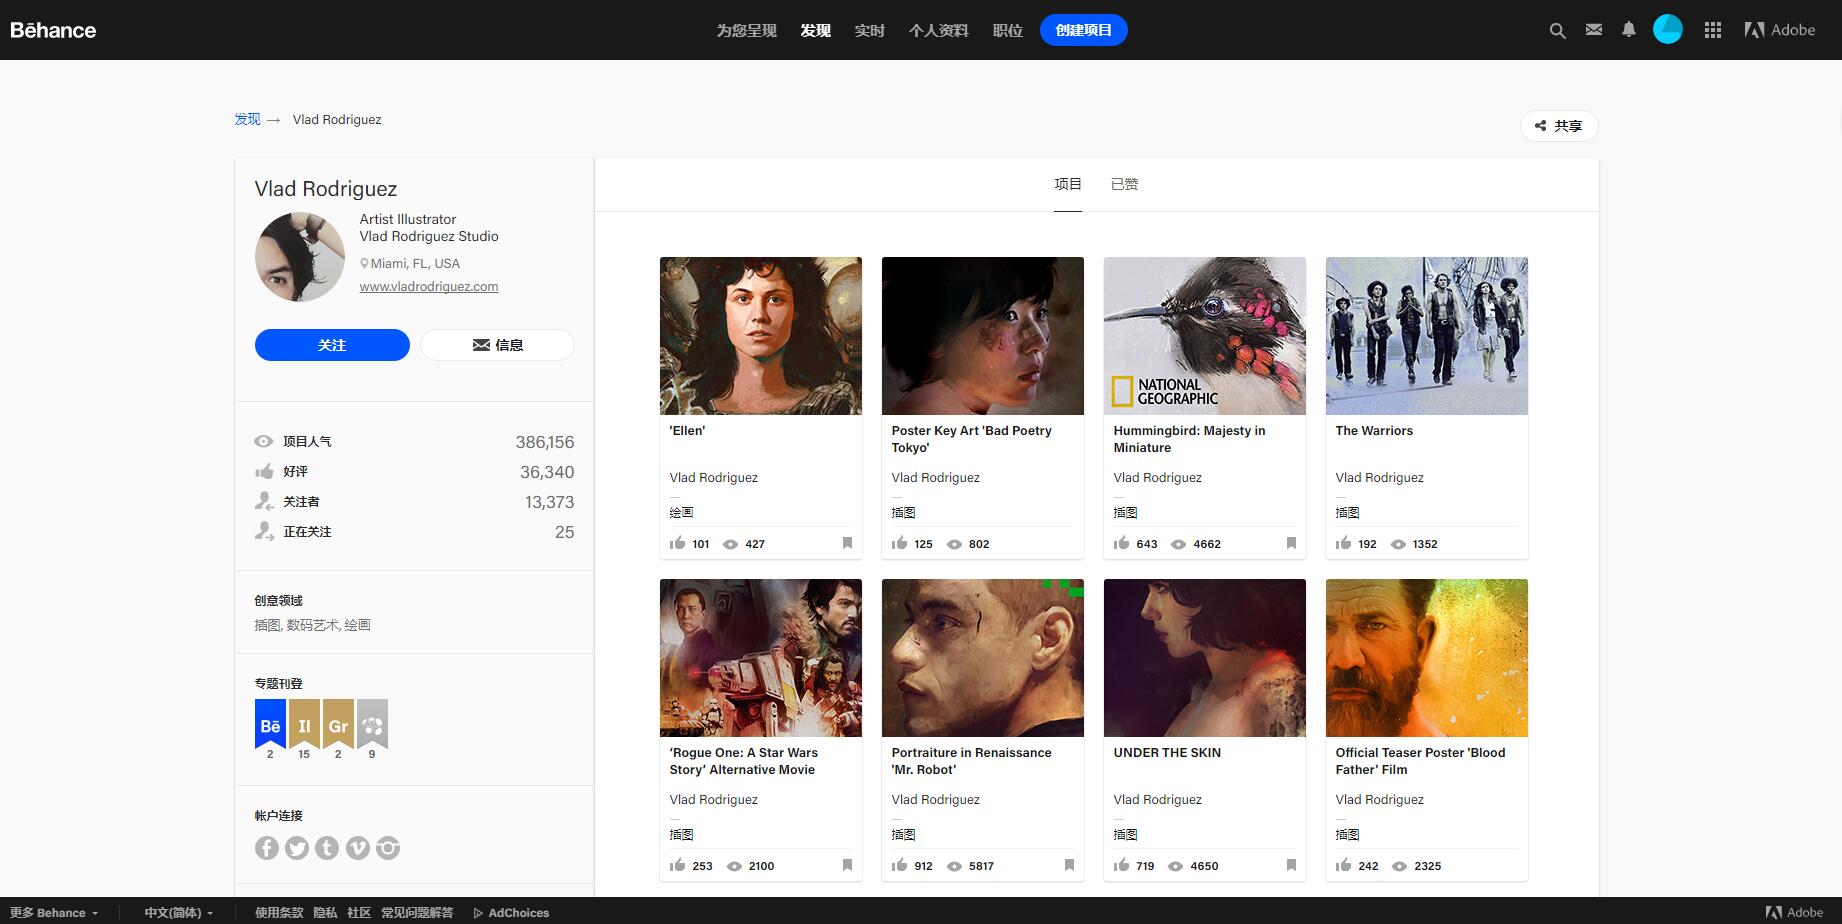The image size is (1842, 924).
Task: Open the Facebook account link icon
Action: [267, 848]
